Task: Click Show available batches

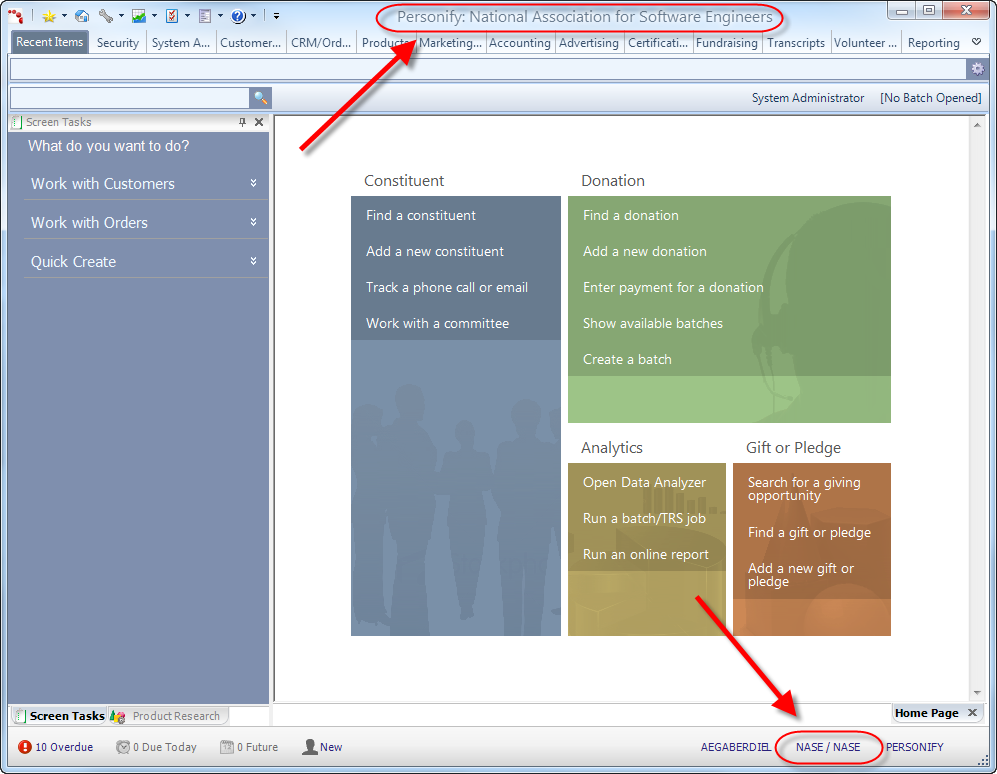Action: (x=653, y=323)
